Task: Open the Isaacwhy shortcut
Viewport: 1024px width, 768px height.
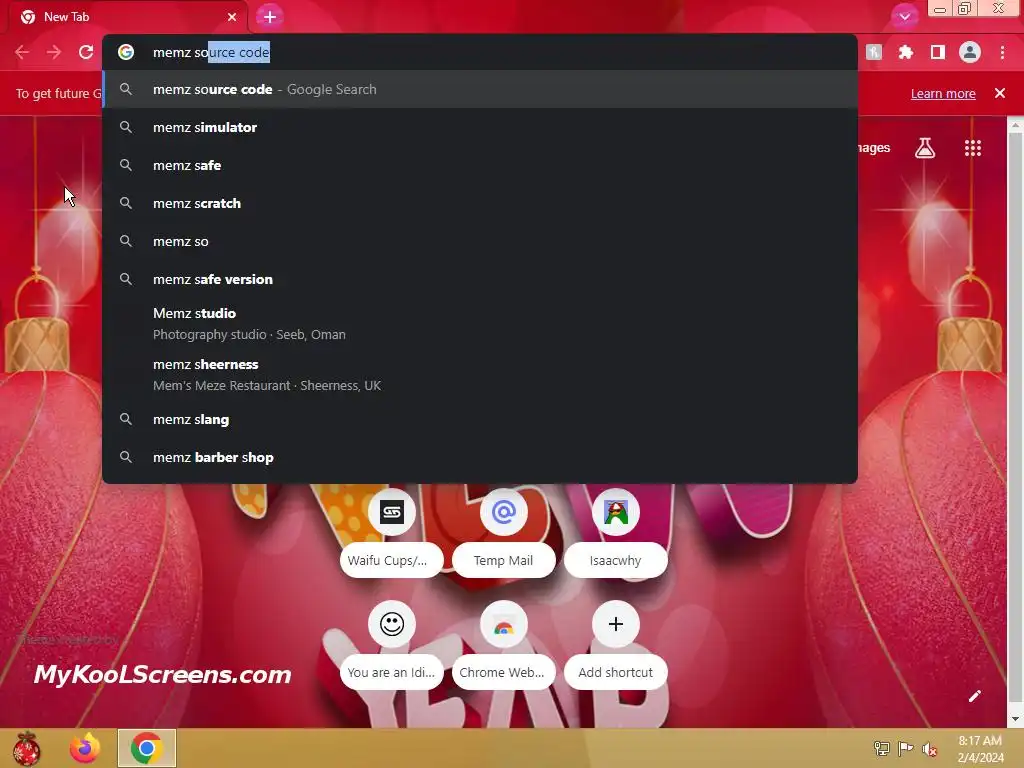Action: (615, 534)
